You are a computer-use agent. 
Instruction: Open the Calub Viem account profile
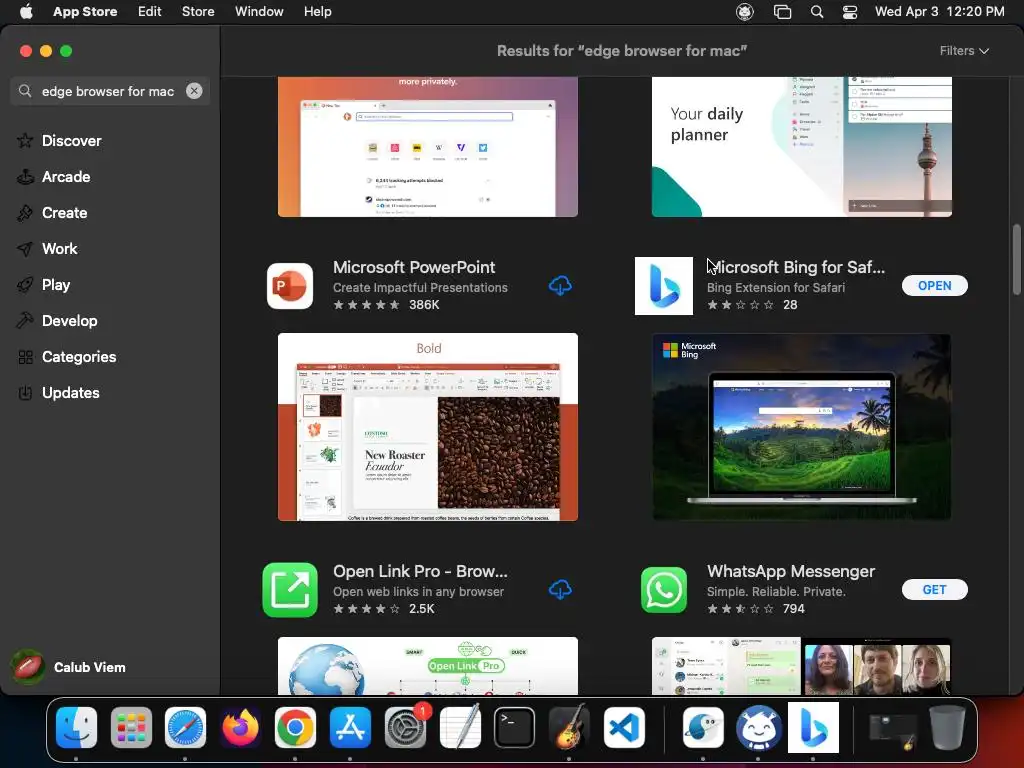(69, 667)
